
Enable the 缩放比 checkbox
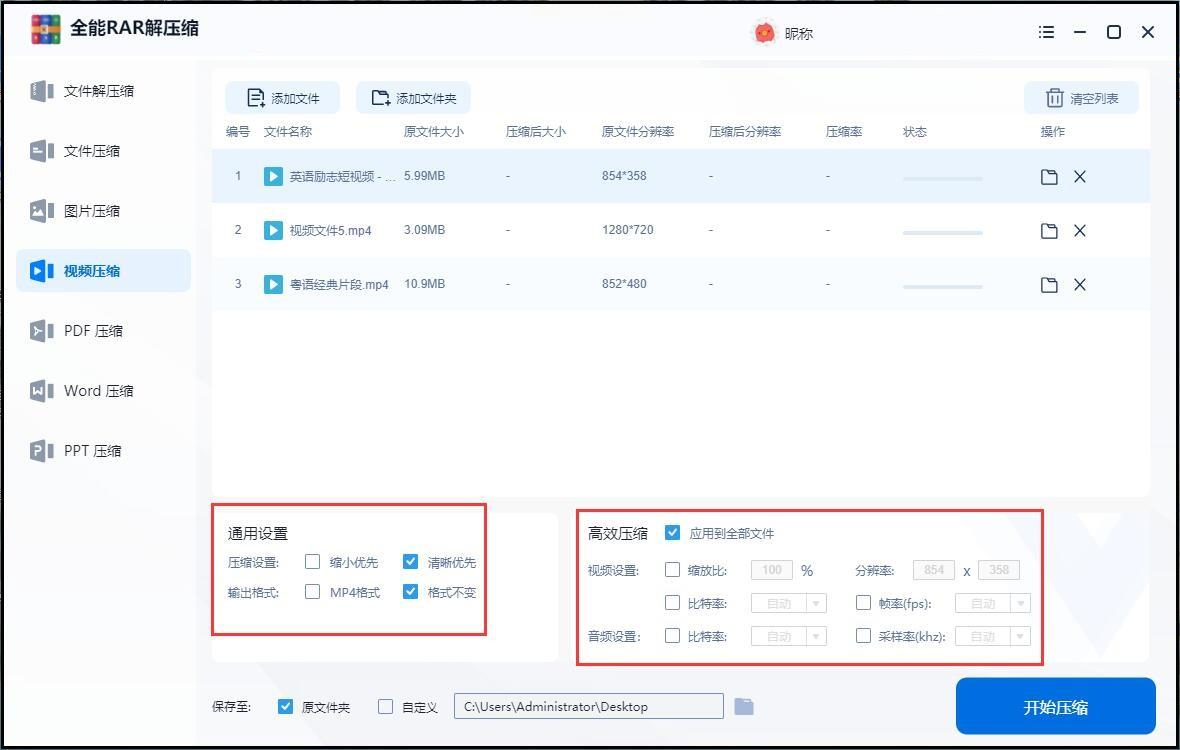673,569
